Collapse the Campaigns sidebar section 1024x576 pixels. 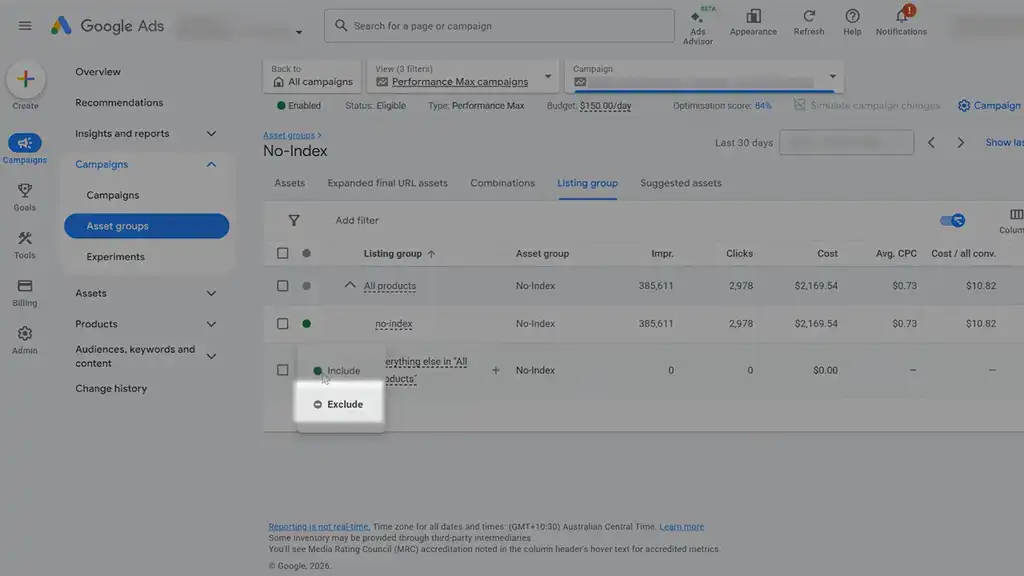coord(211,165)
